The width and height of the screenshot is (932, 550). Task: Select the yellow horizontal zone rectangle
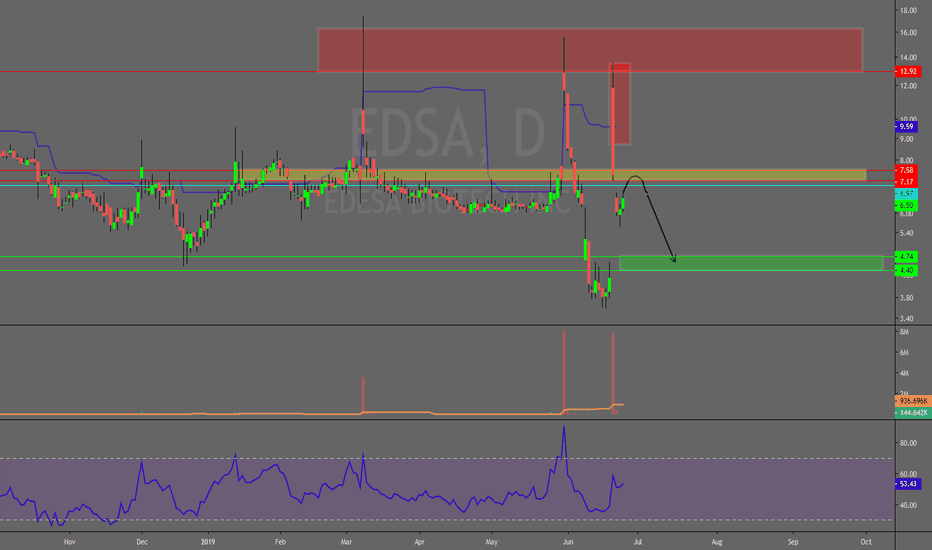click(553, 175)
